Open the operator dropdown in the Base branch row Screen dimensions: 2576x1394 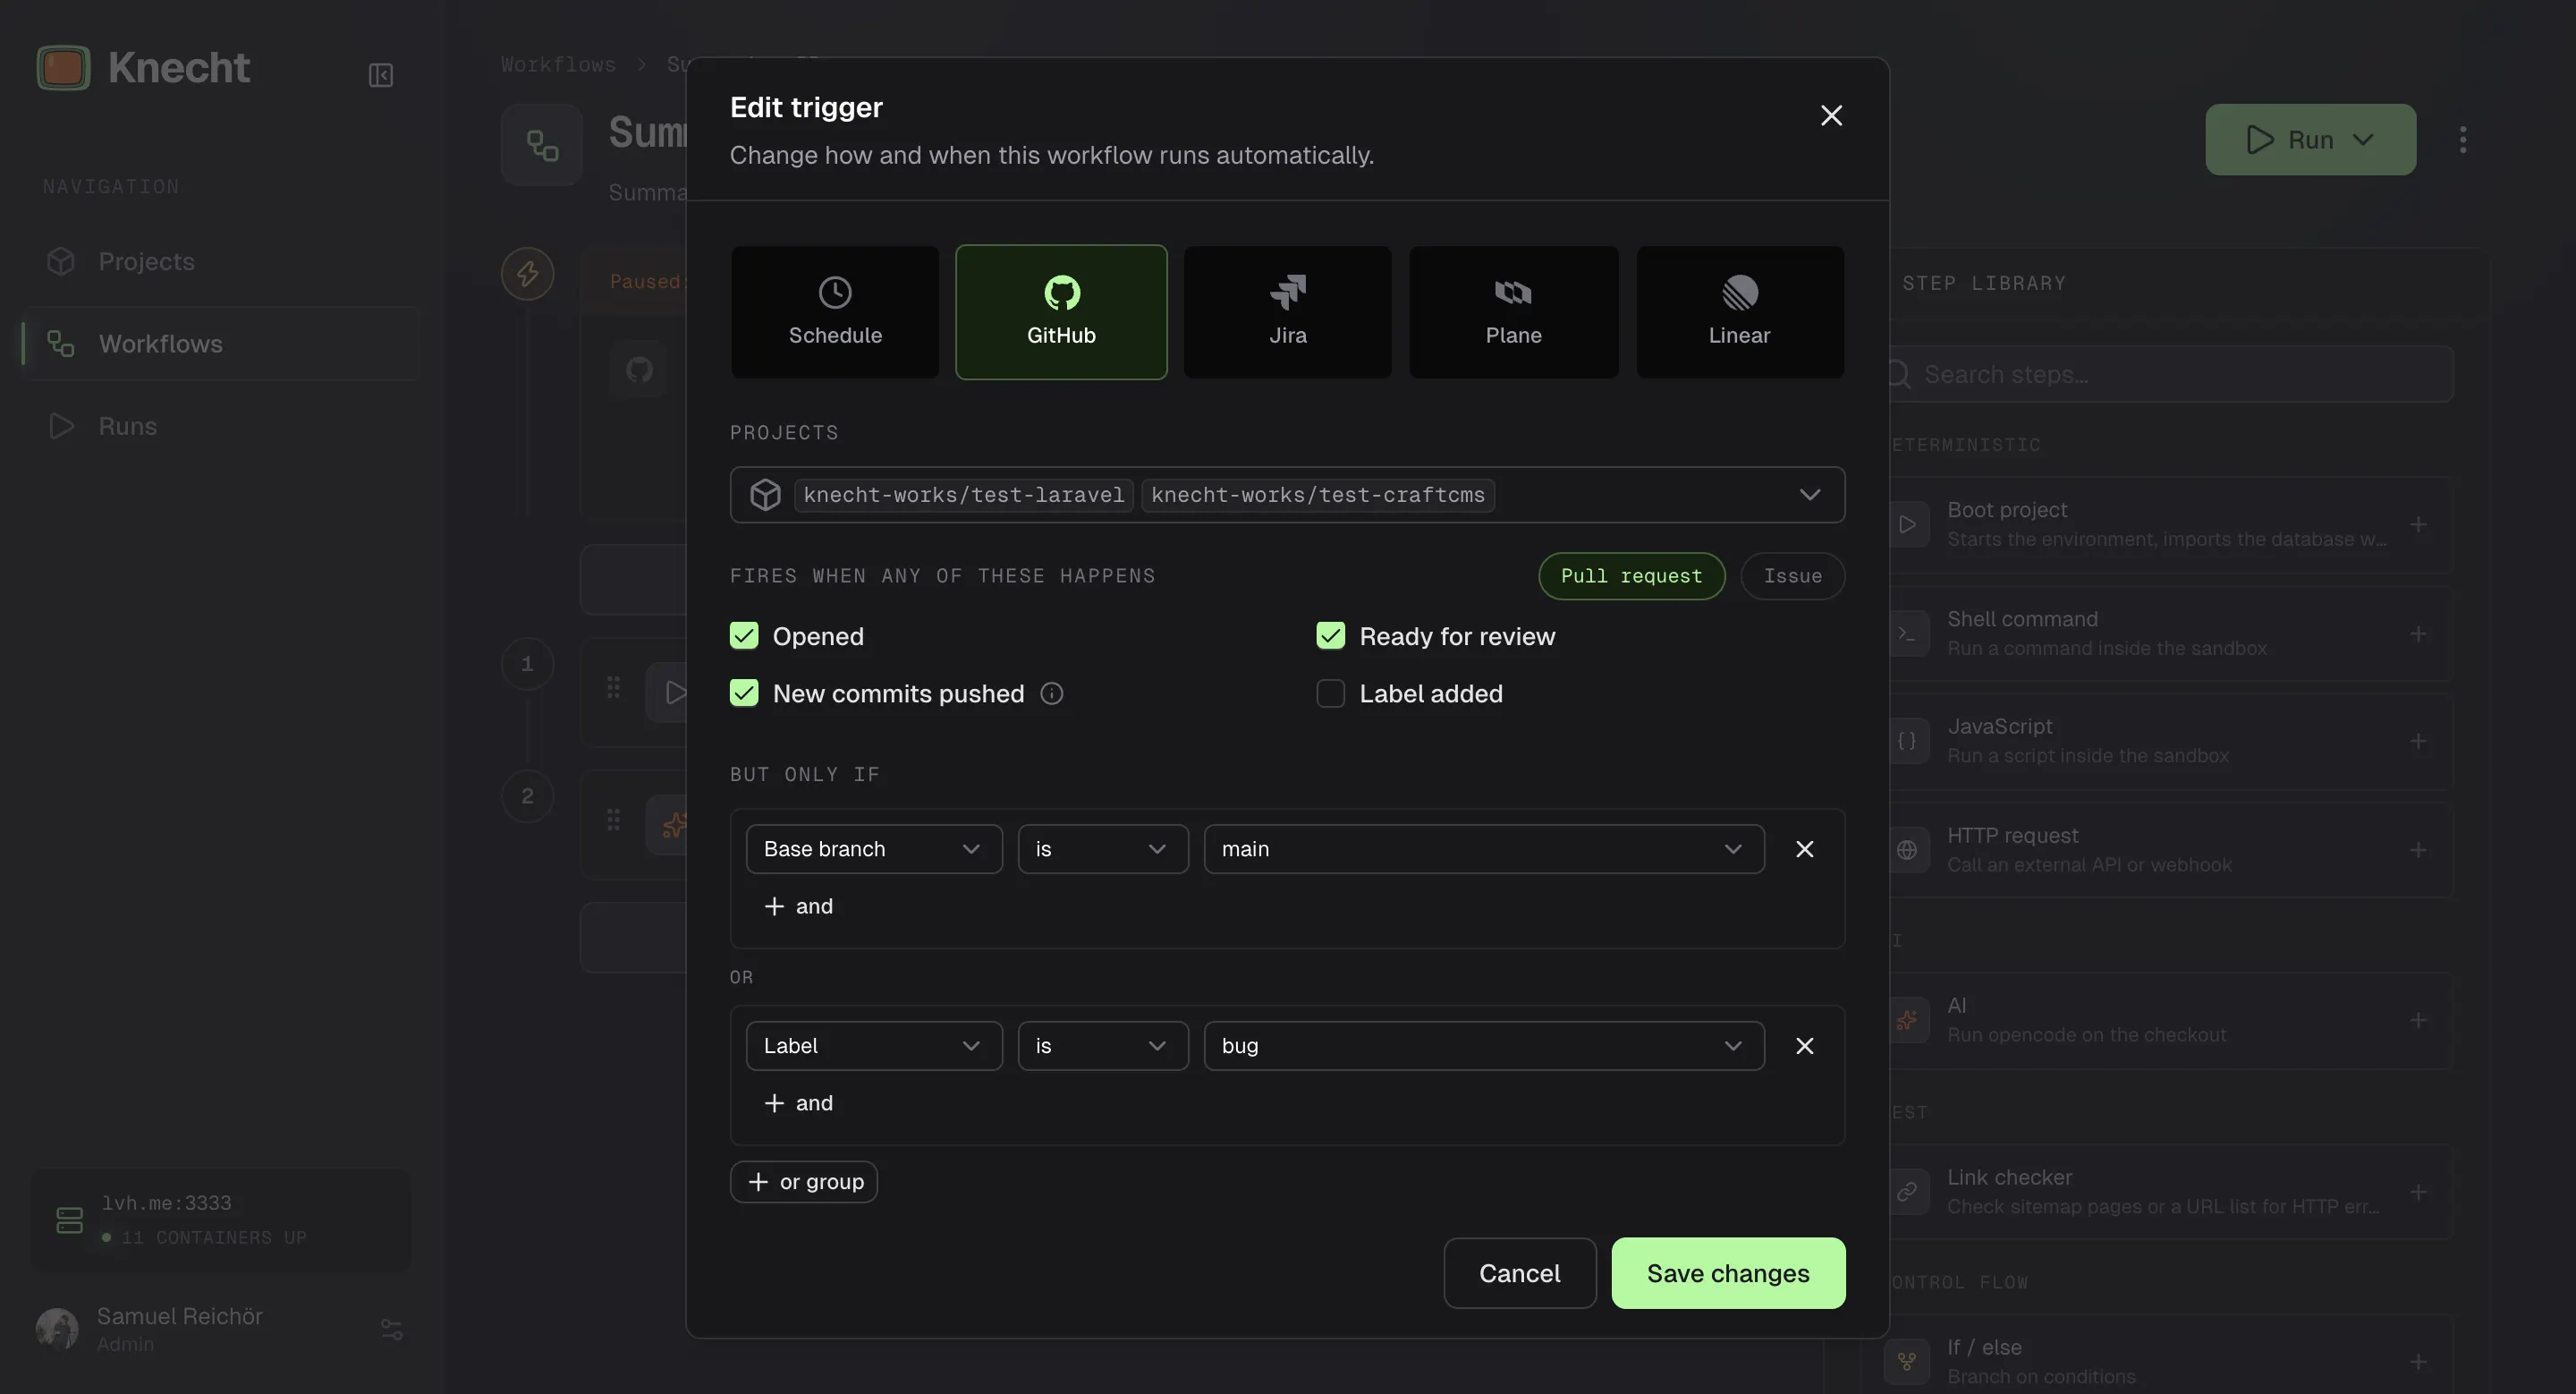tap(1103, 849)
